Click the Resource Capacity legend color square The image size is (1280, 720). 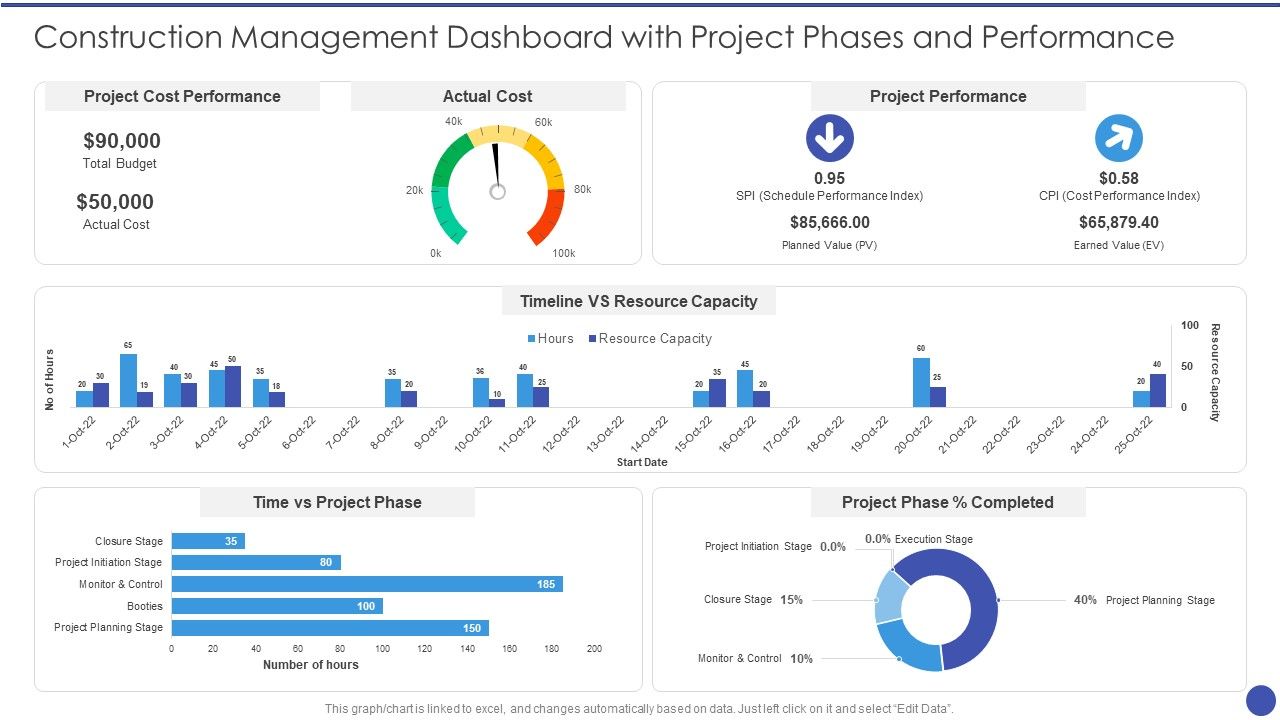(x=592, y=339)
